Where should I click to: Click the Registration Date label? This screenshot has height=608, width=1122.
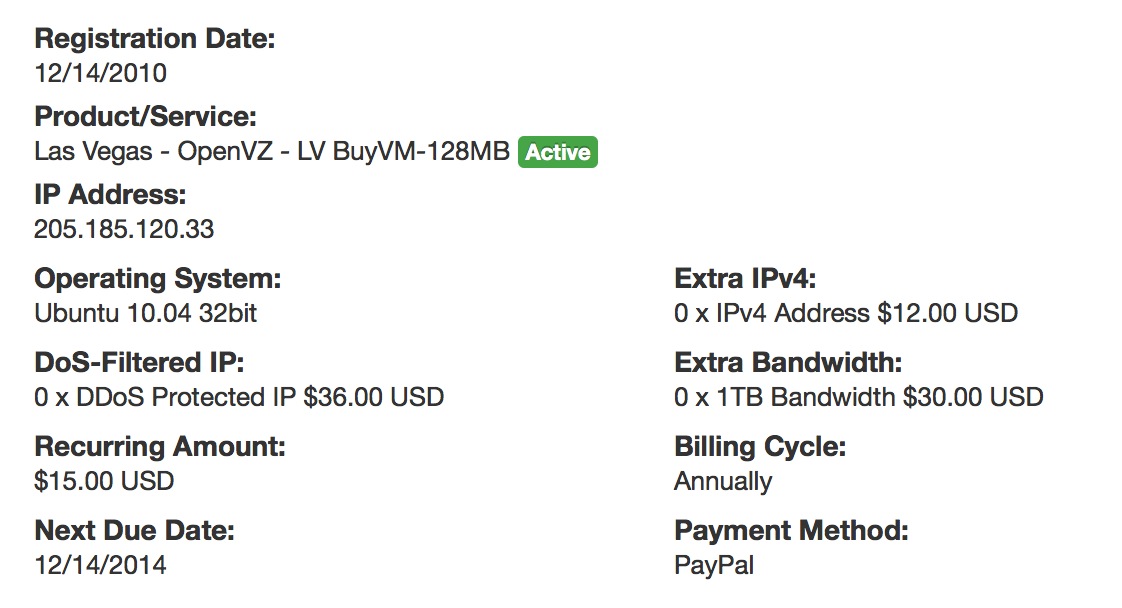tap(155, 39)
